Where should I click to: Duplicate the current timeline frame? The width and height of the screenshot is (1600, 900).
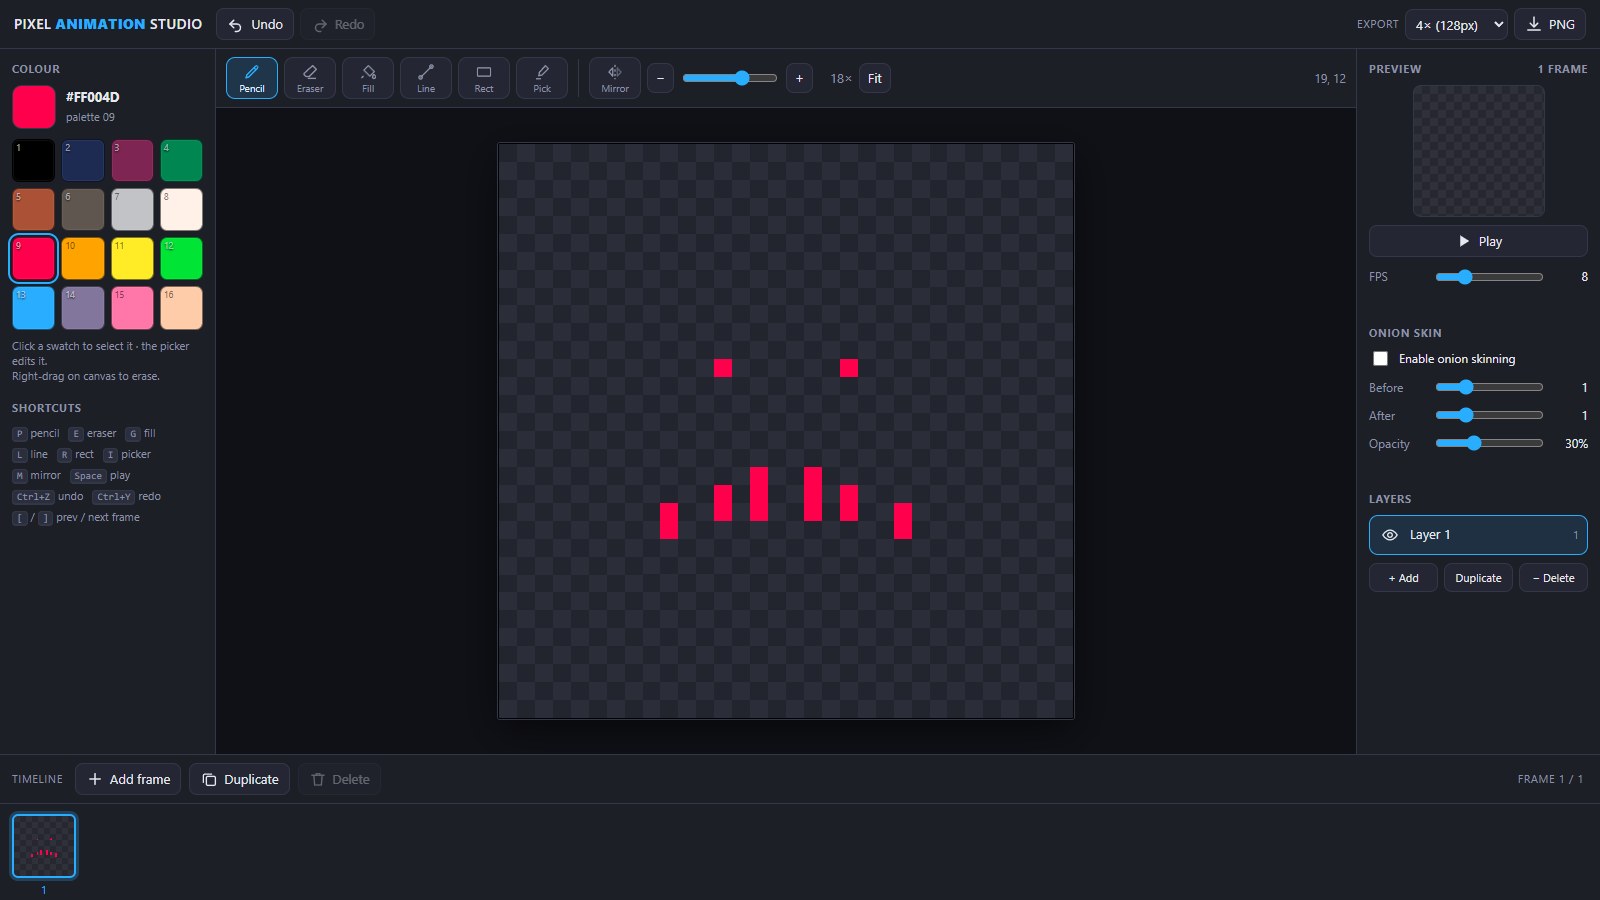(240, 779)
